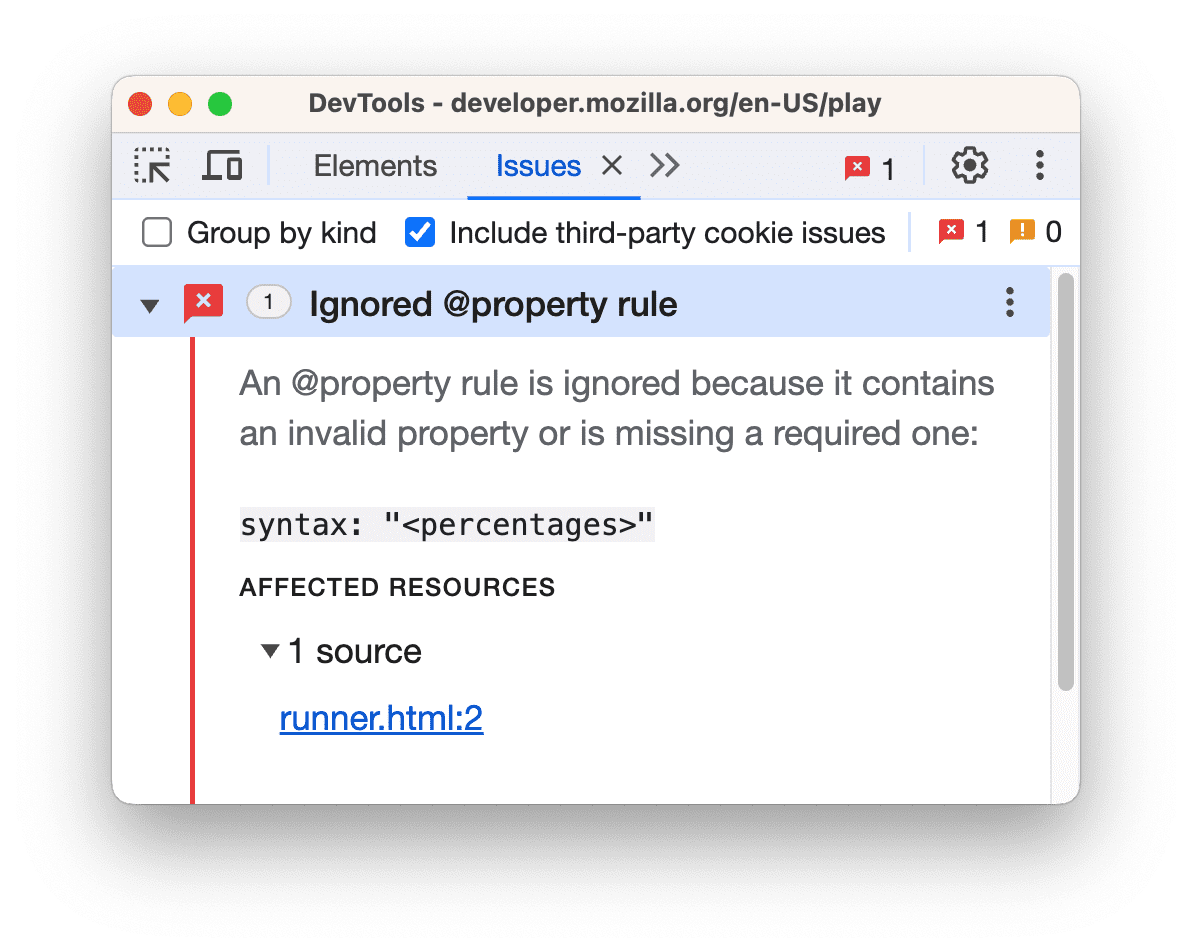Open the DevTools main menu
1192x952 pixels.
1040,166
